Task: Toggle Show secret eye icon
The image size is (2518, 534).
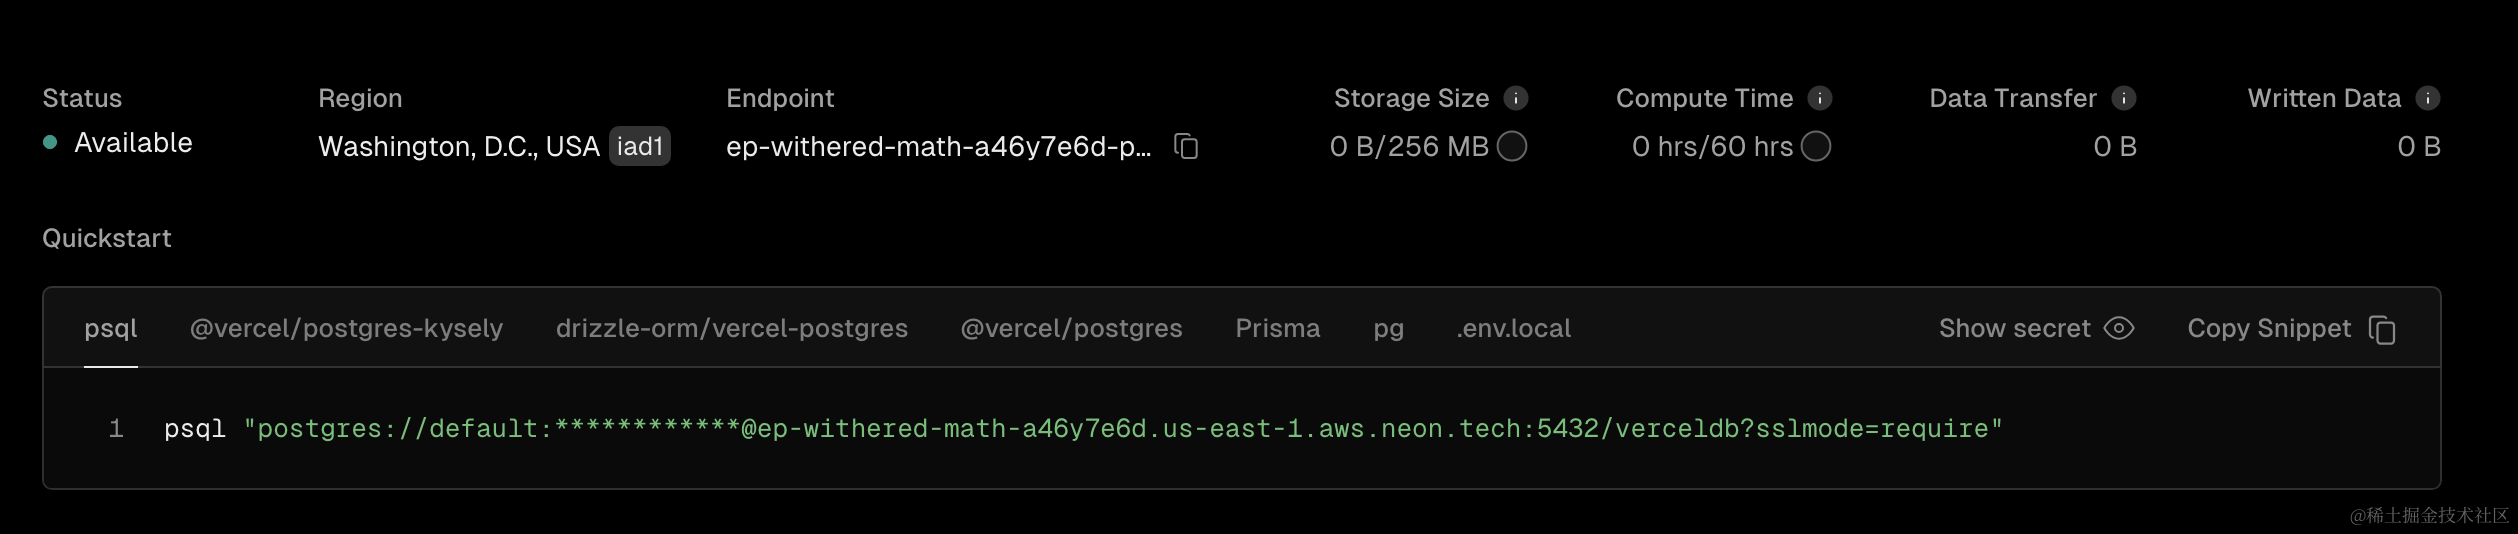Action: (x=2119, y=328)
